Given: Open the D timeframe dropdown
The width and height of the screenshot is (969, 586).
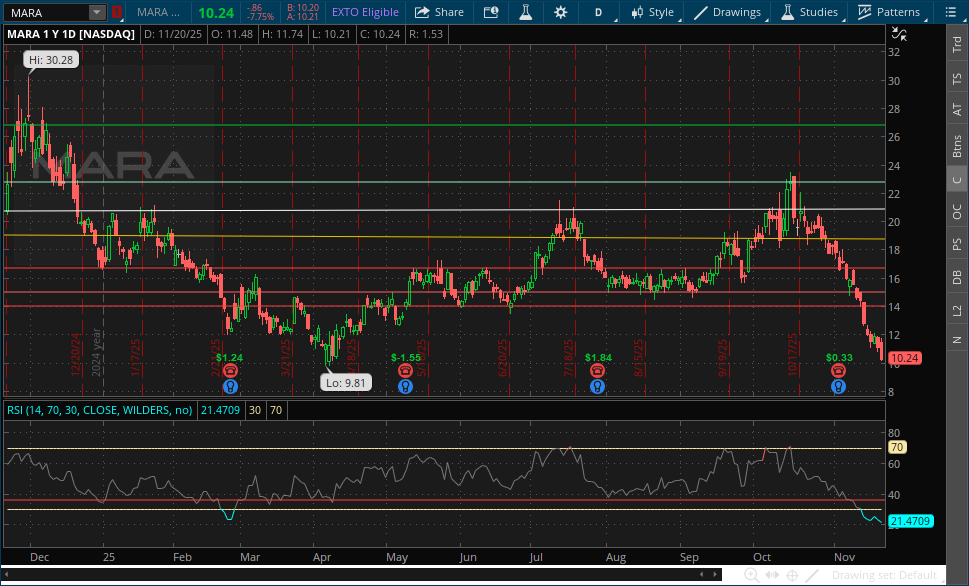Looking at the screenshot, I should coord(599,12).
